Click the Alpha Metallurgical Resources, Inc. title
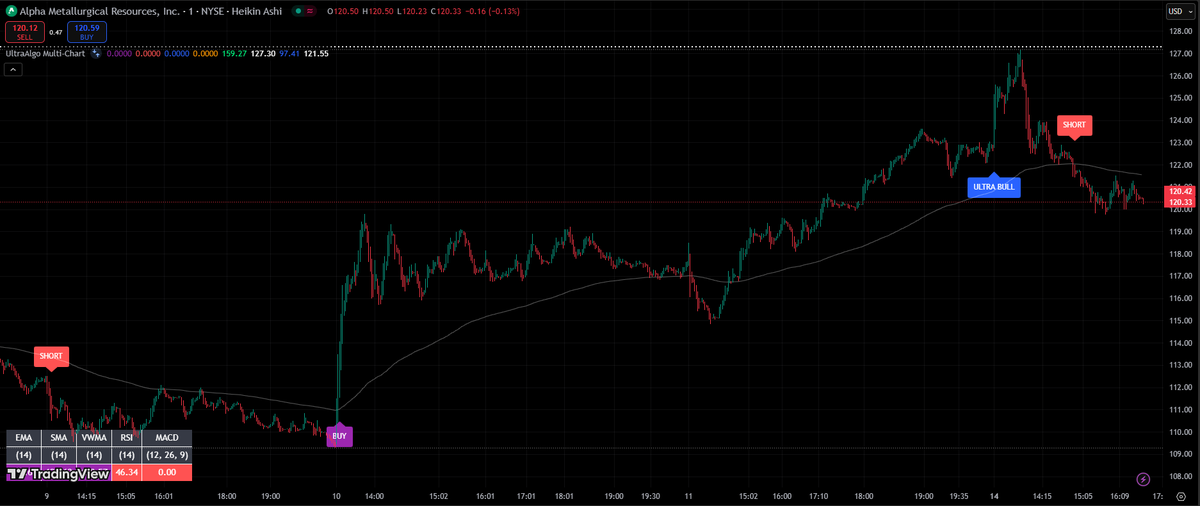This screenshot has width=1200, height=506. (x=100, y=10)
